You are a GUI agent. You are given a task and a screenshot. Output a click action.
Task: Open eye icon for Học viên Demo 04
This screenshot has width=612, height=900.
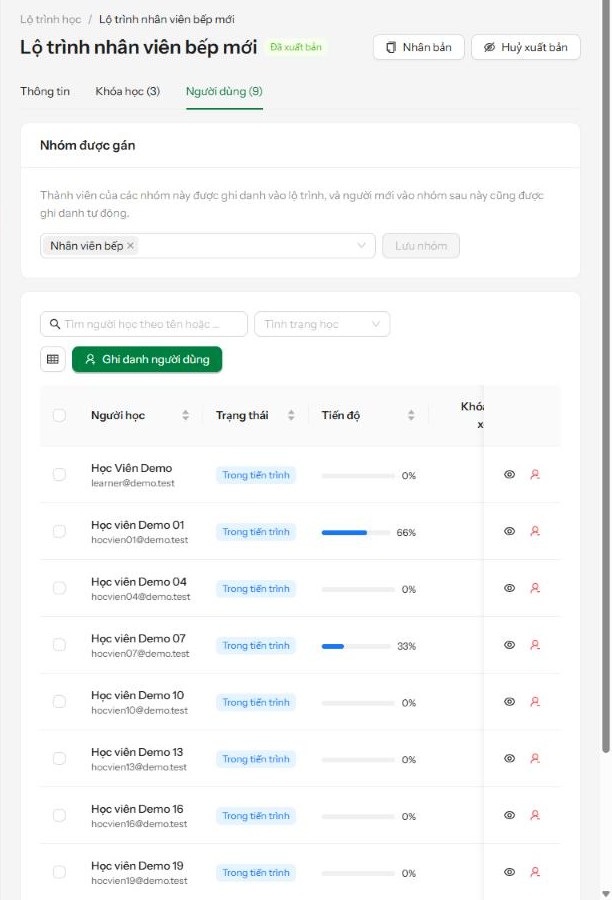[509, 588]
